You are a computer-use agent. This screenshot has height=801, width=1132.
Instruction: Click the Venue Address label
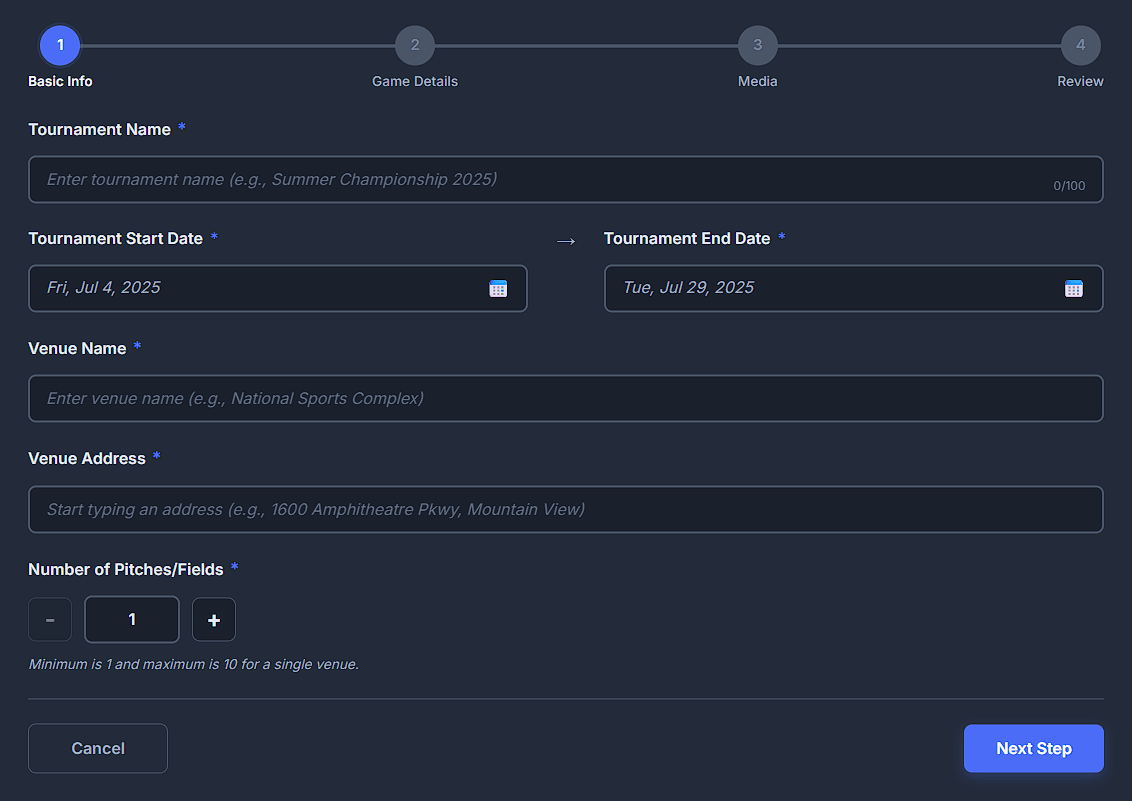[x=87, y=458]
